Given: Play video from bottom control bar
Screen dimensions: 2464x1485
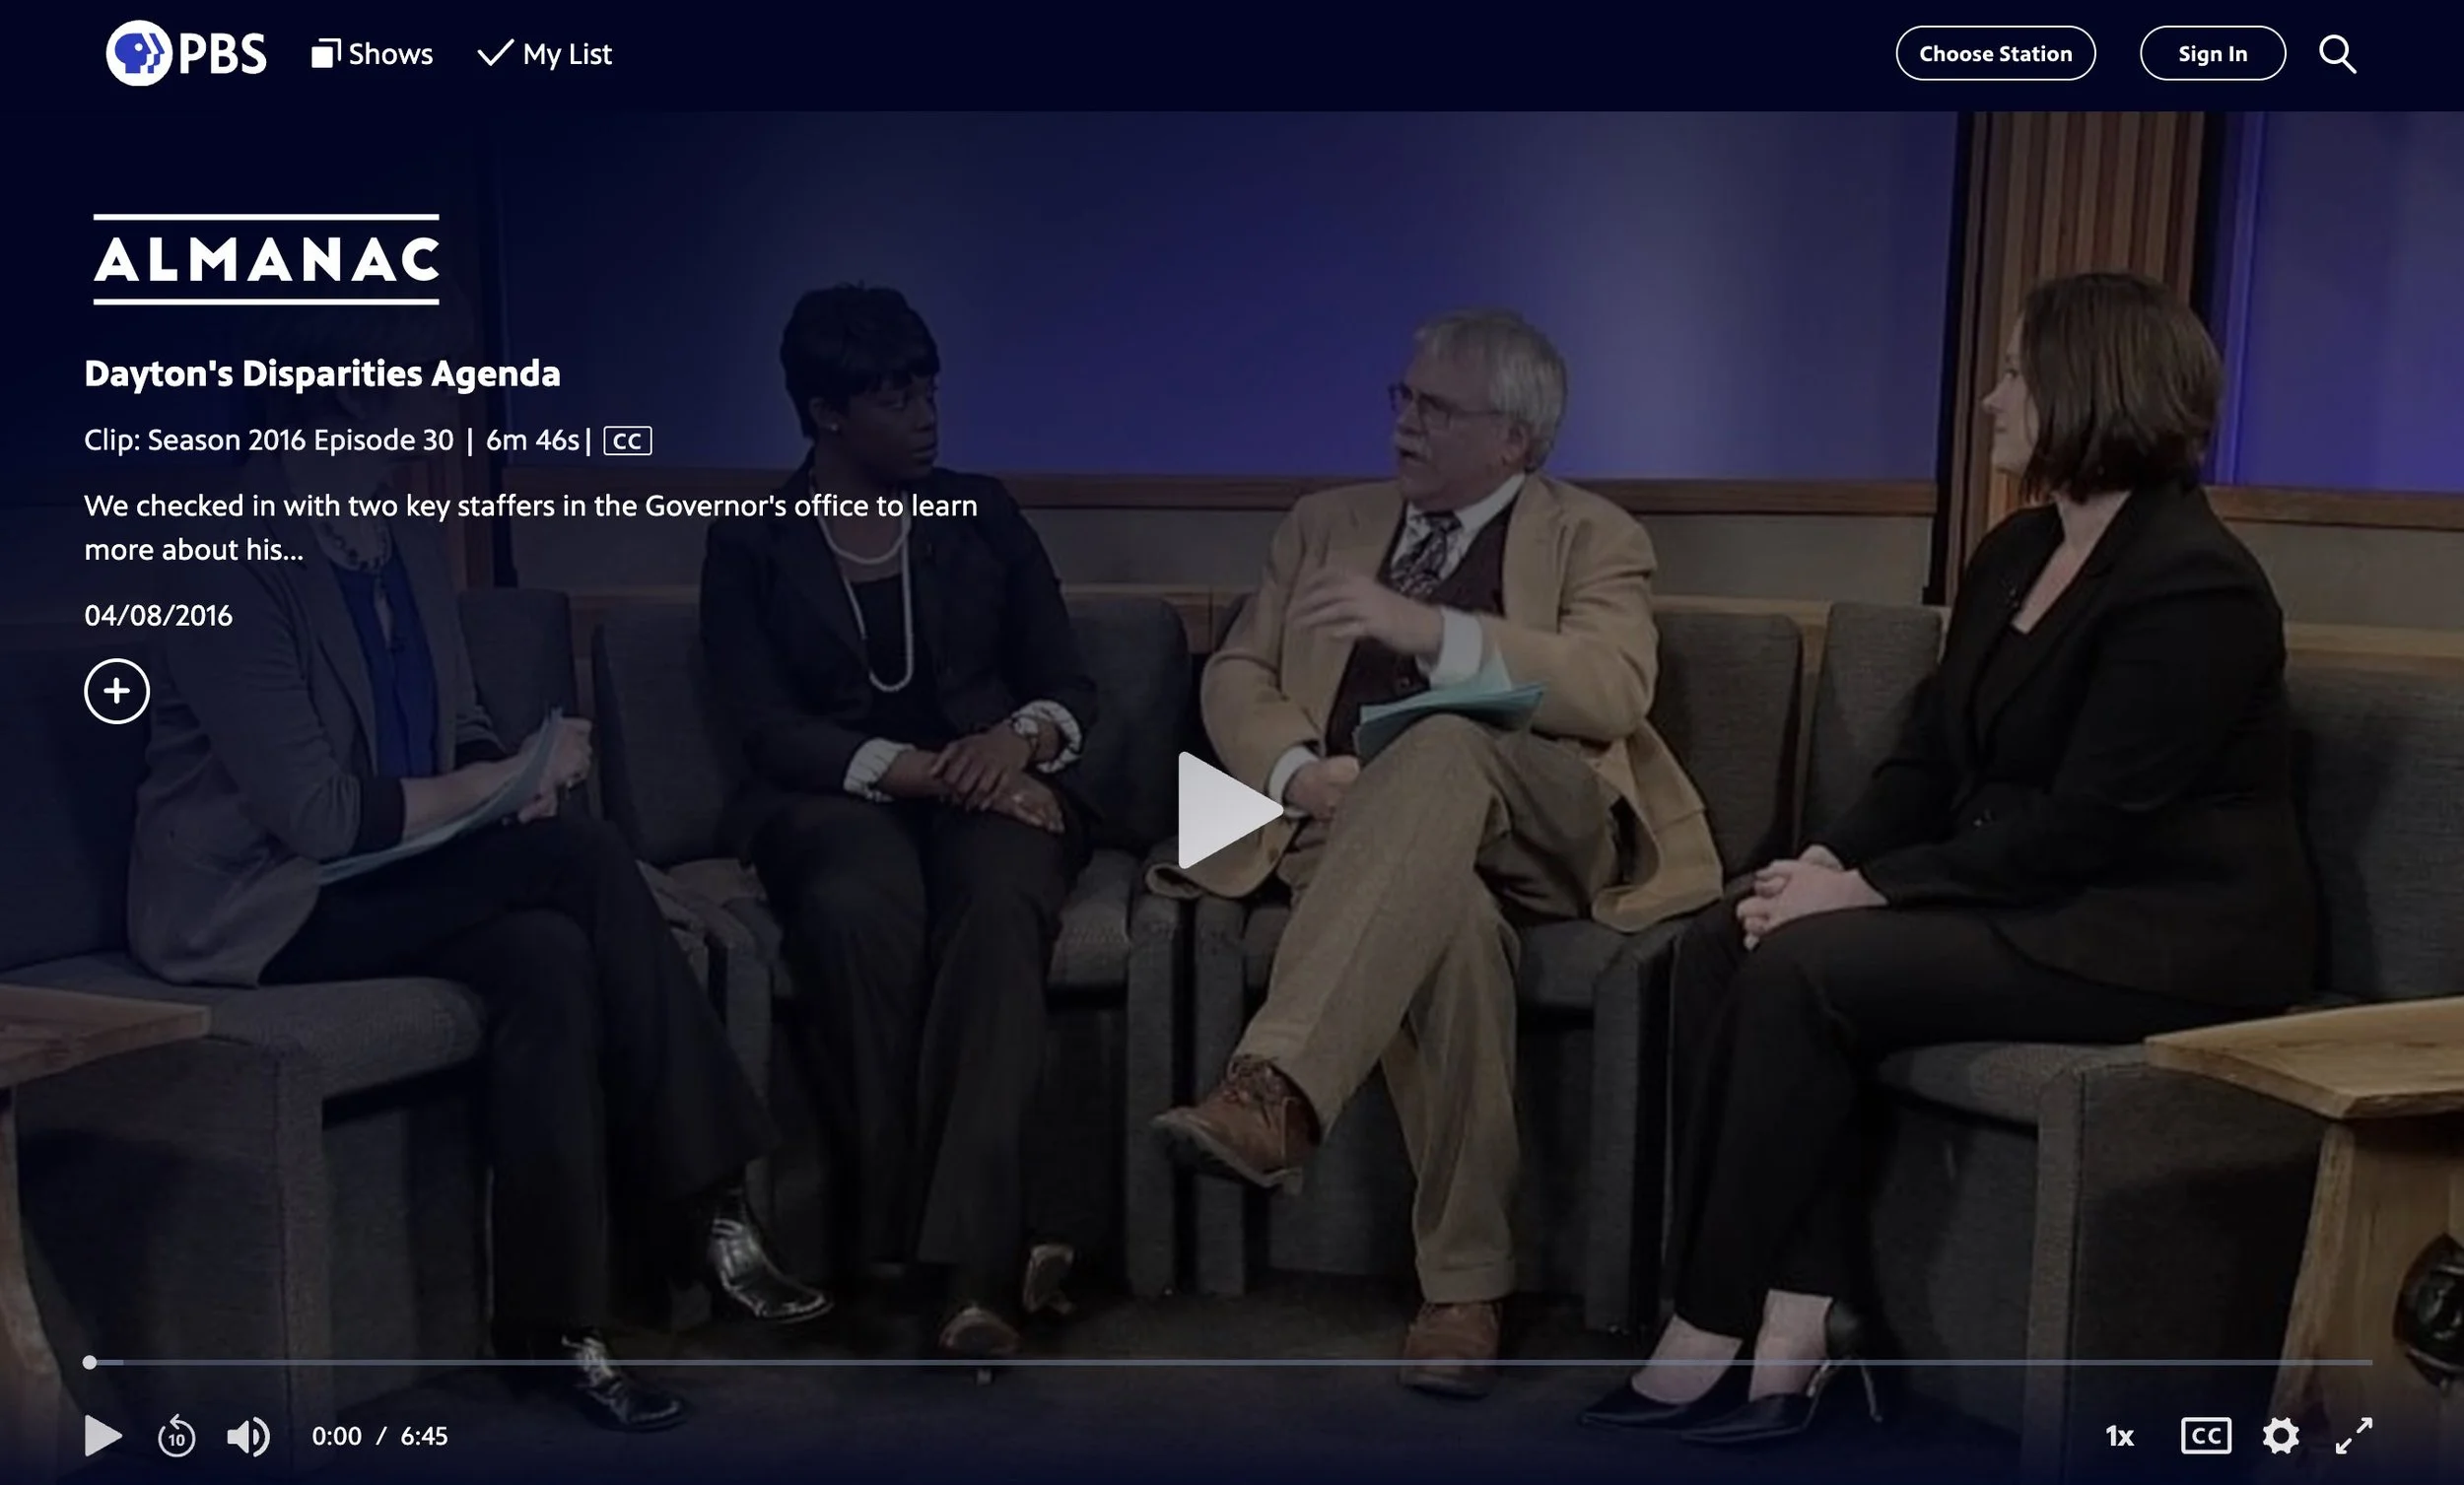Looking at the screenshot, I should click(x=102, y=1436).
